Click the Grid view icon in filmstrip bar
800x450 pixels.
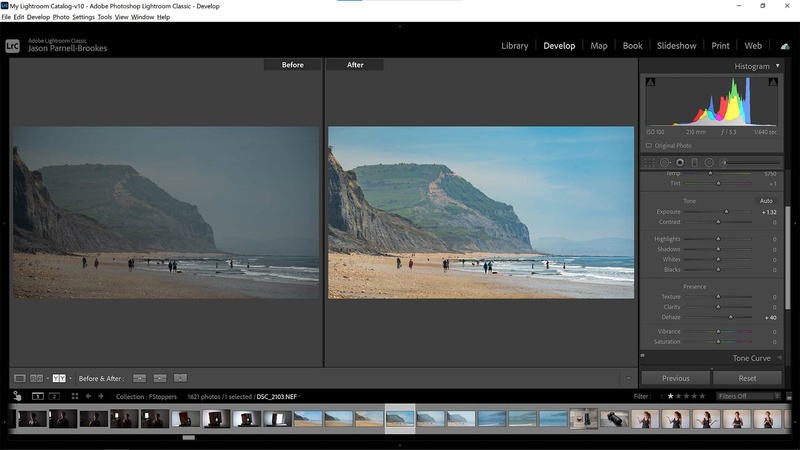[74, 396]
